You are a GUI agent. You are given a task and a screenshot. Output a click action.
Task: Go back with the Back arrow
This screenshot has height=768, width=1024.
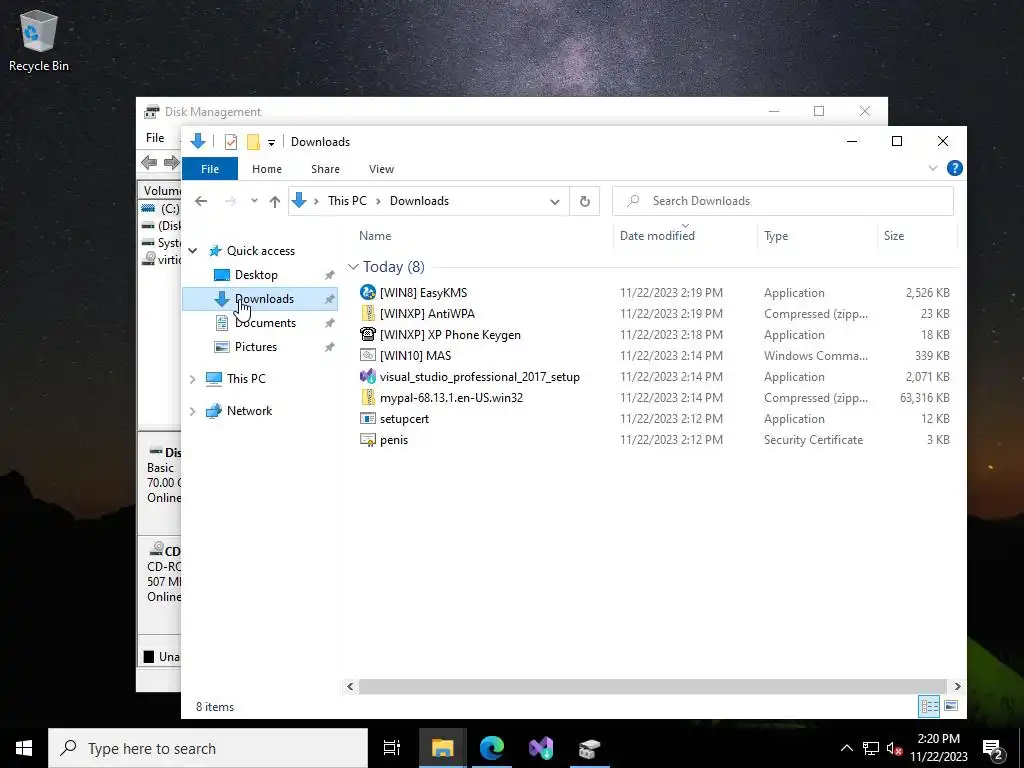[201, 201]
